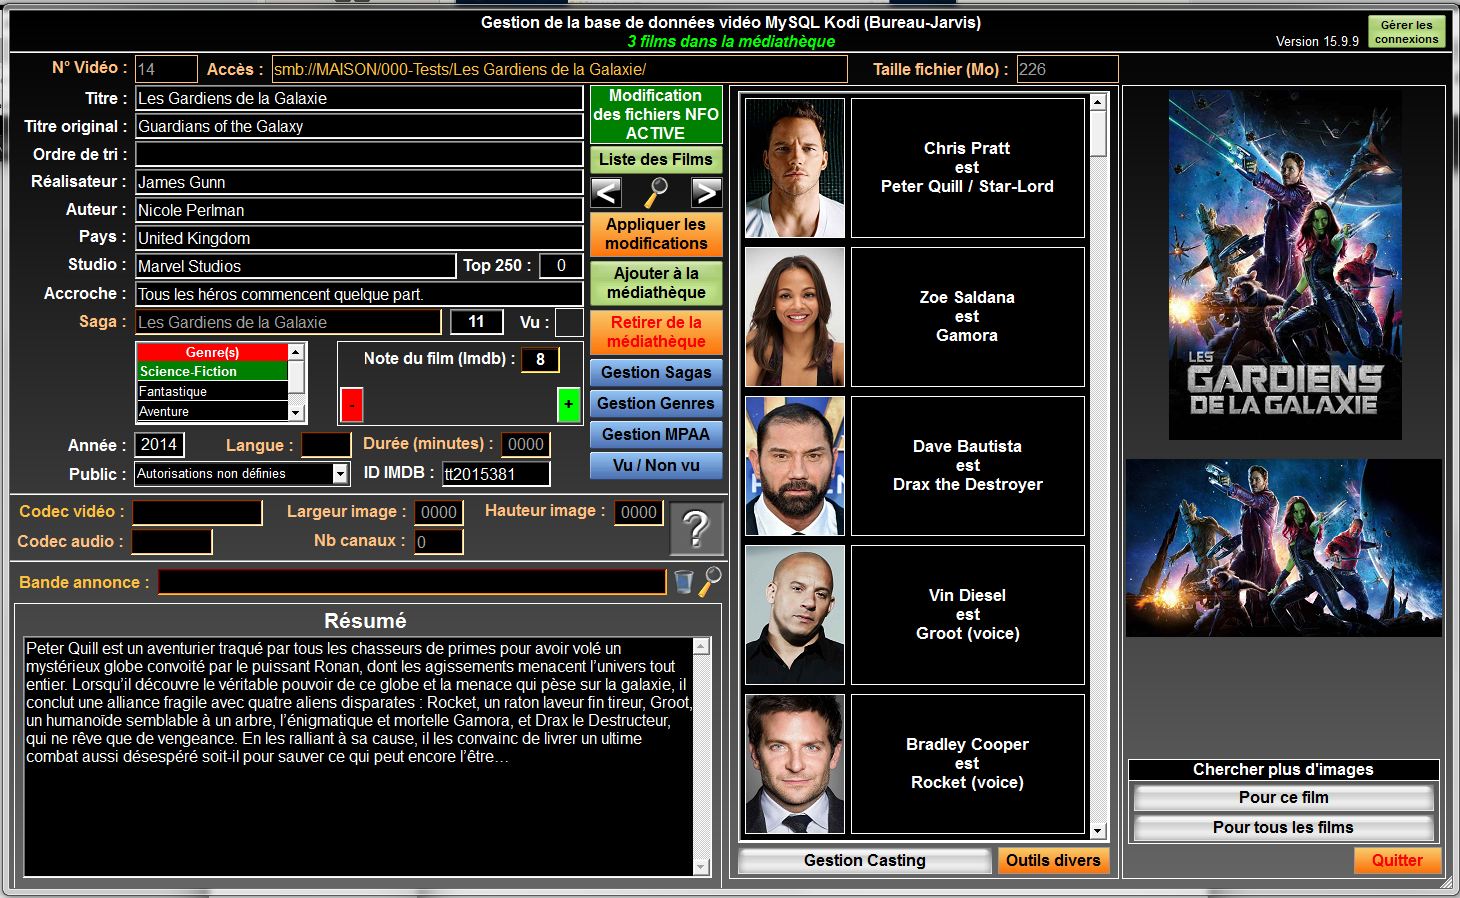Image resolution: width=1460 pixels, height=898 pixels.
Task: Select Aventure in the genre list
Action: coord(212,411)
